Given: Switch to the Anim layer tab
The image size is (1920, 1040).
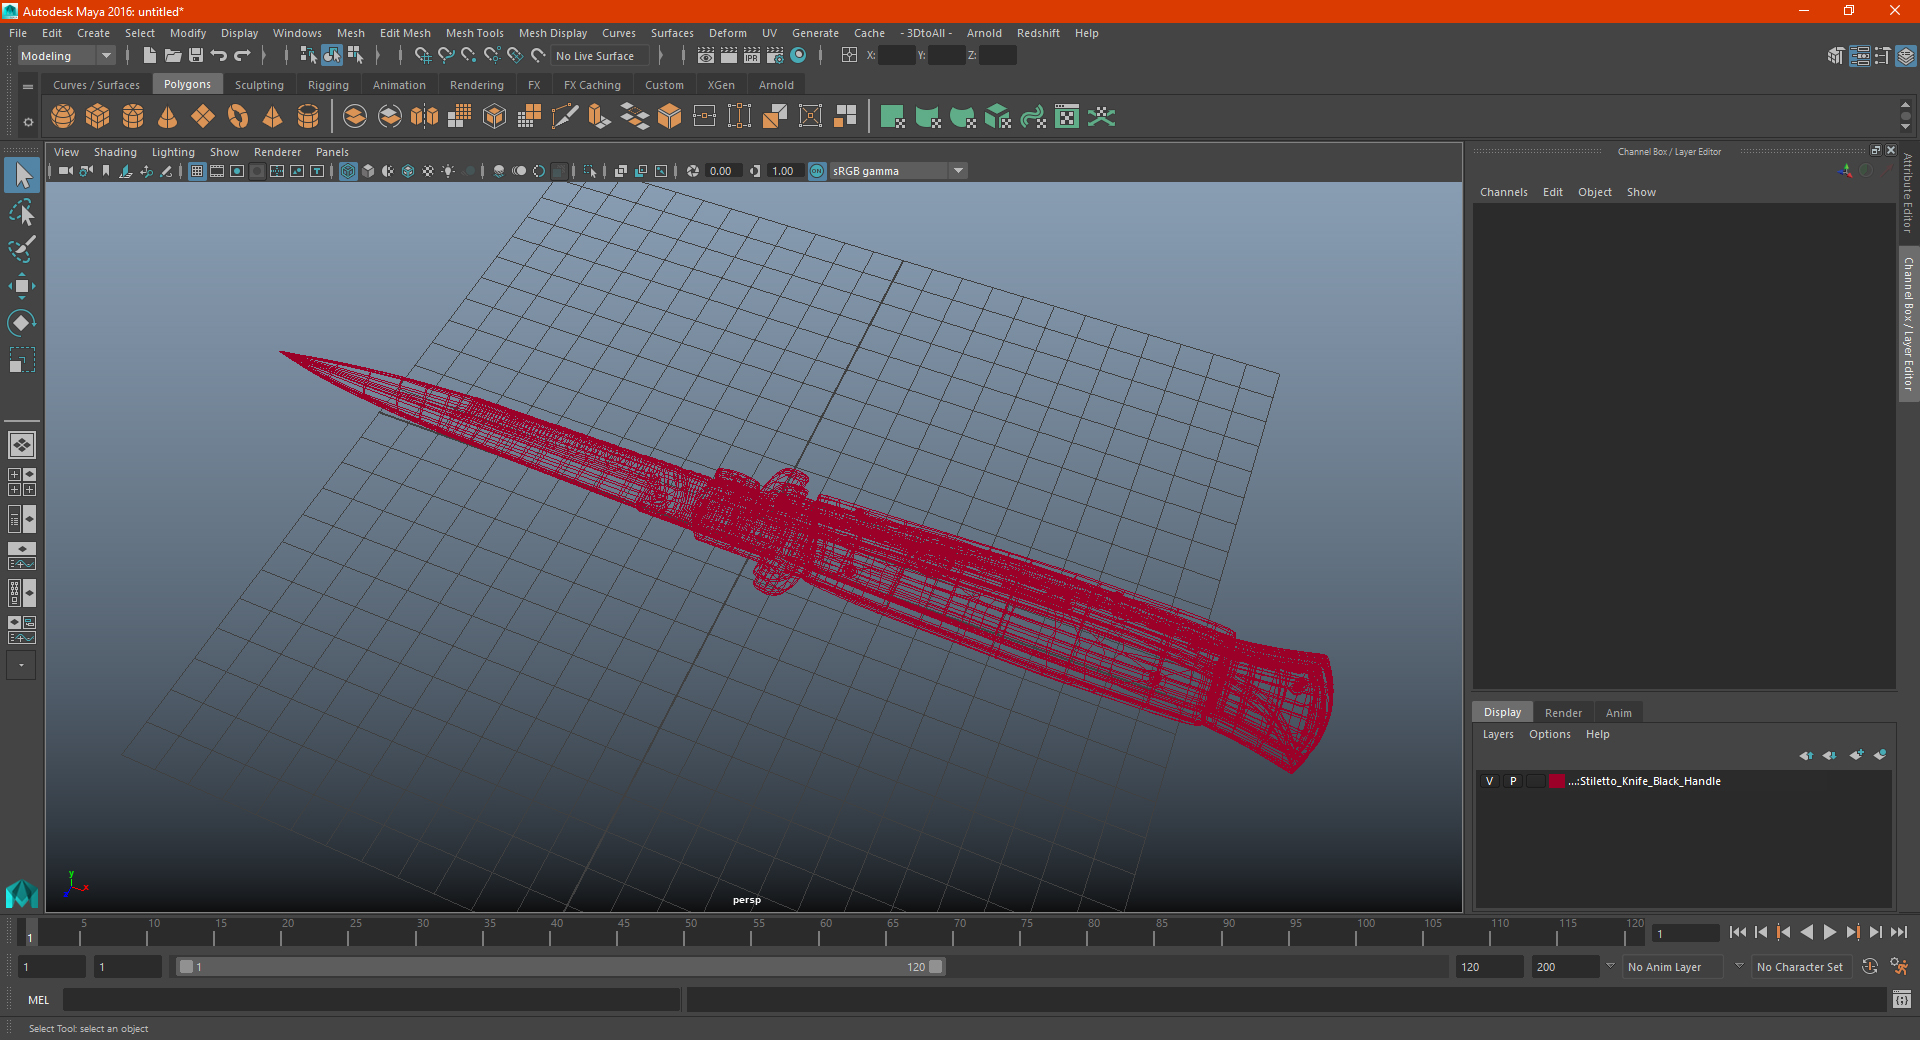Looking at the screenshot, I should pos(1618,713).
